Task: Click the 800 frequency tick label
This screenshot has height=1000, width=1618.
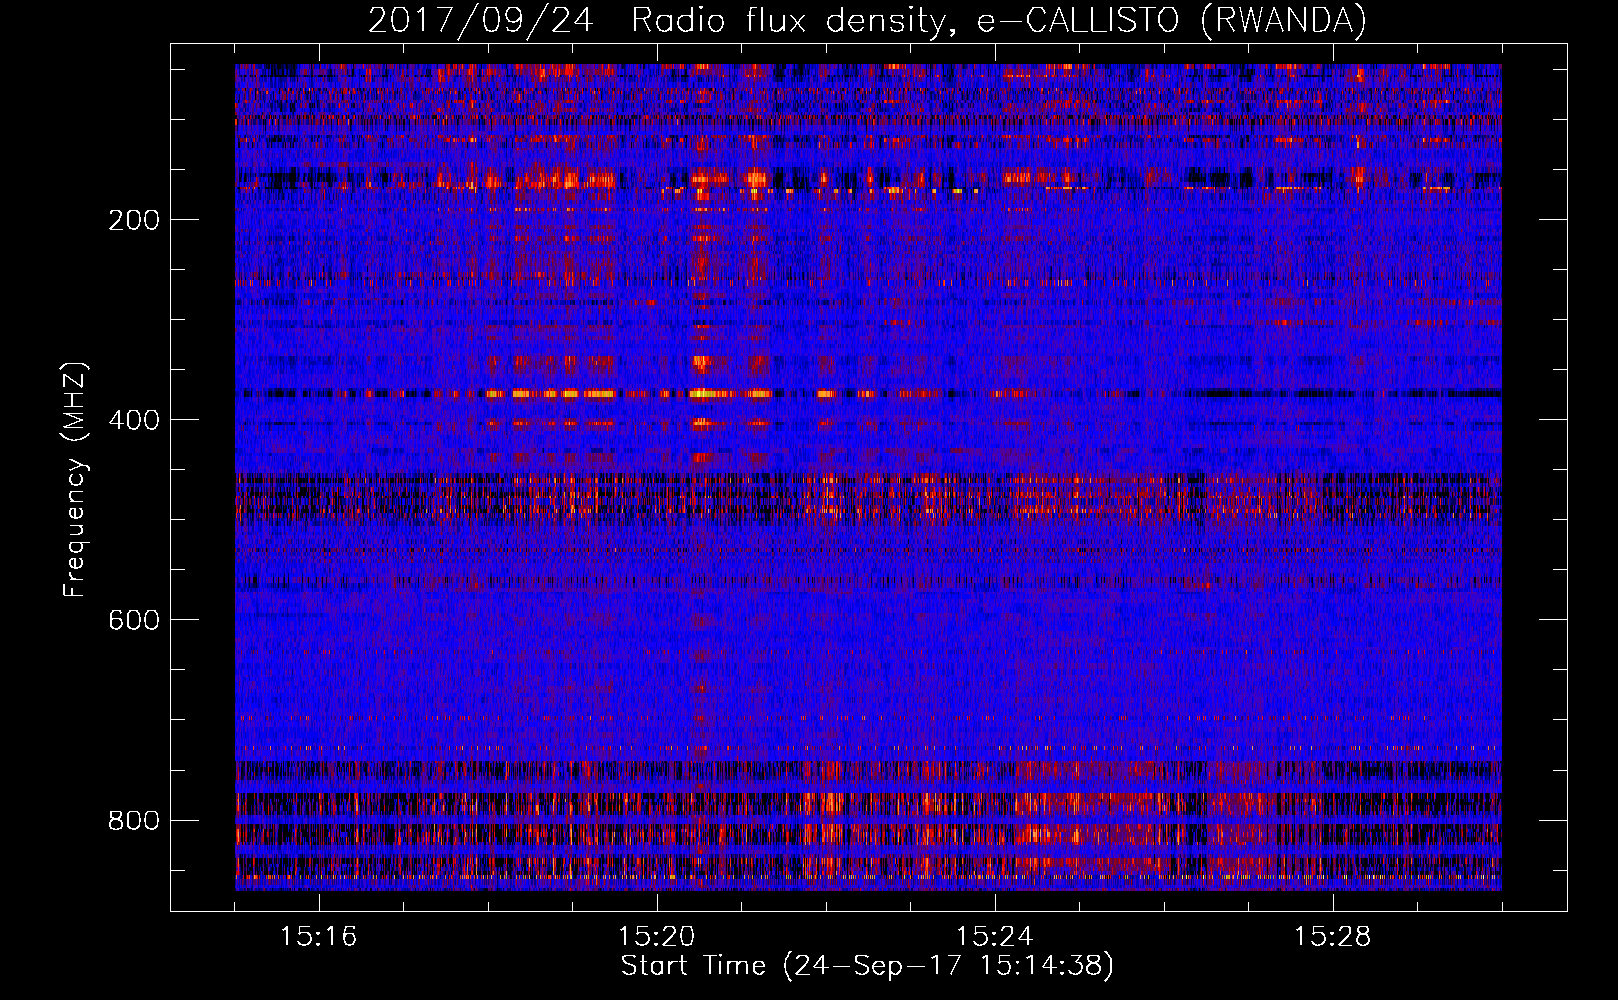Action: (134, 821)
